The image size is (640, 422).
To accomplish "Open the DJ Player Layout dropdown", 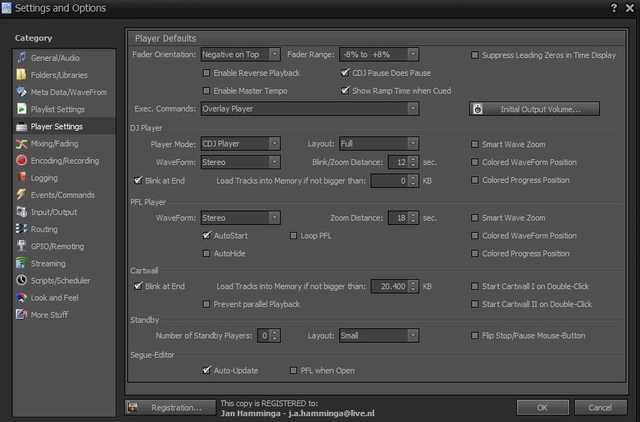I will [379, 144].
